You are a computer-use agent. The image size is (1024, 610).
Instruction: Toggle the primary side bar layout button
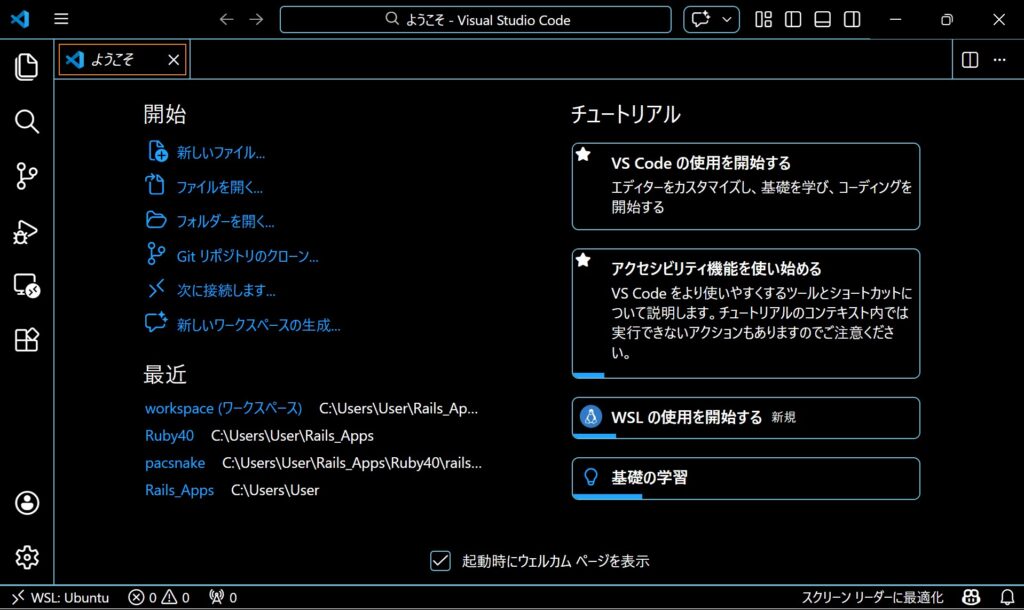click(793, 19)
